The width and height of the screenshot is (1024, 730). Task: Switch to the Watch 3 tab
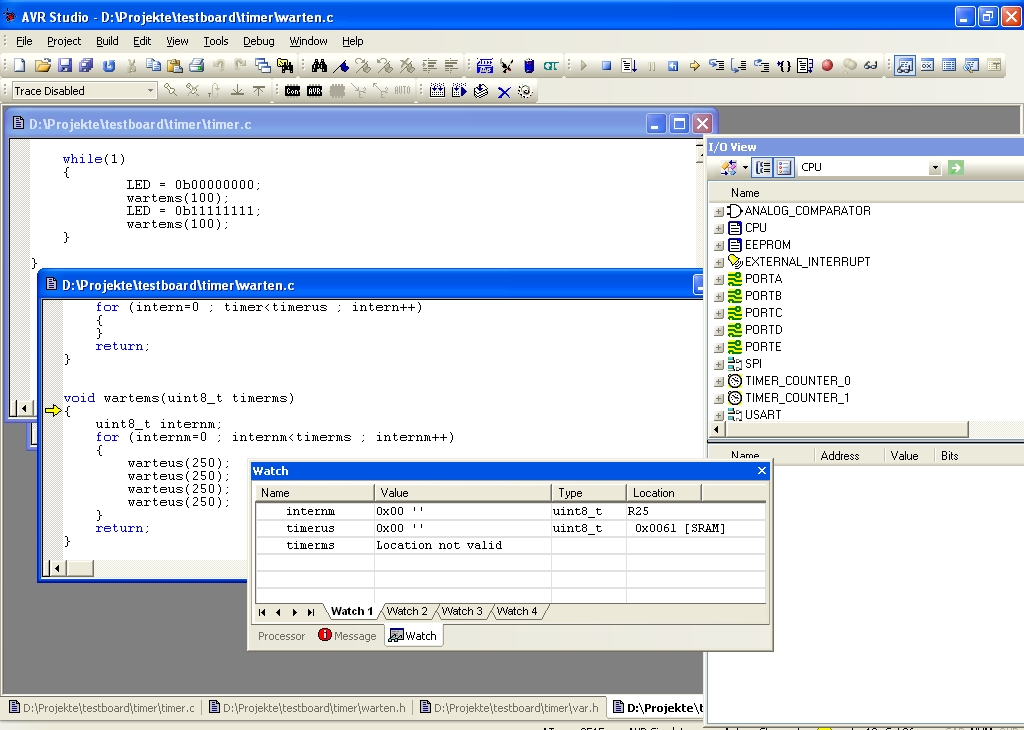tap(462, 611)
